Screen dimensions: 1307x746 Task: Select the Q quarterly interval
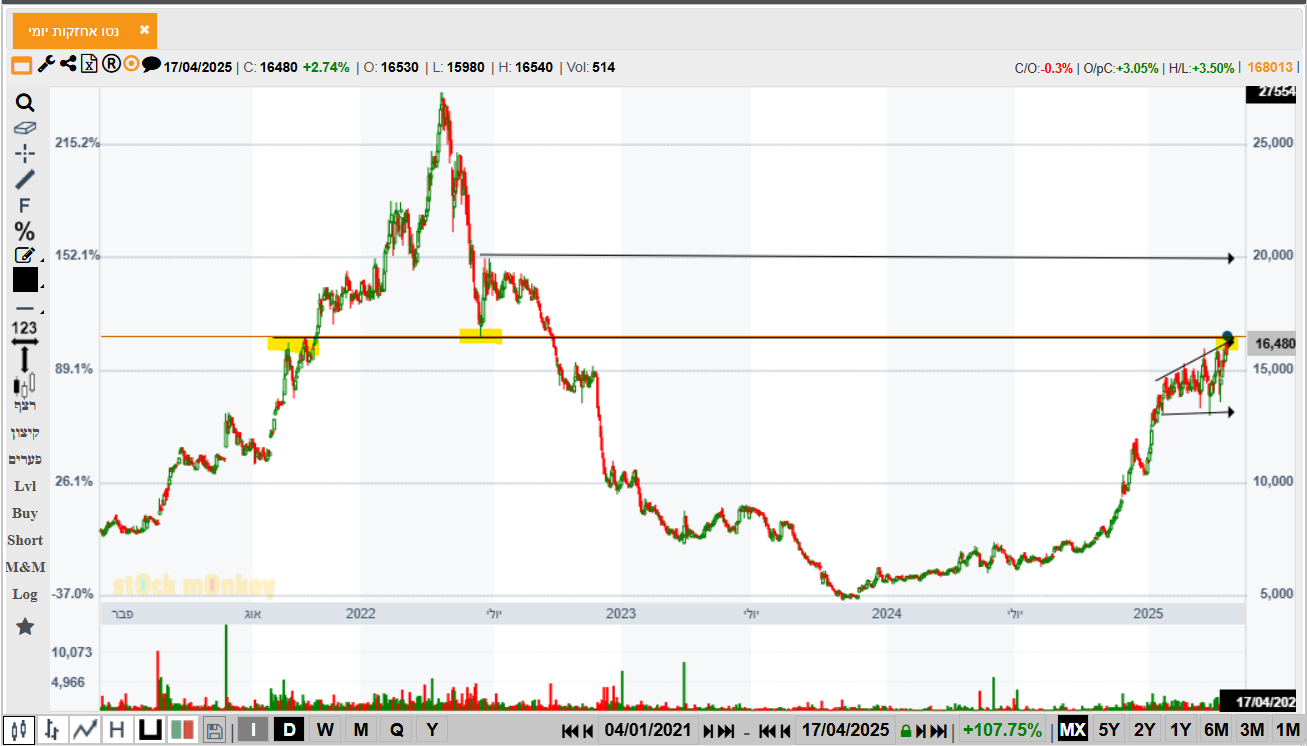(x=397, y=730)
